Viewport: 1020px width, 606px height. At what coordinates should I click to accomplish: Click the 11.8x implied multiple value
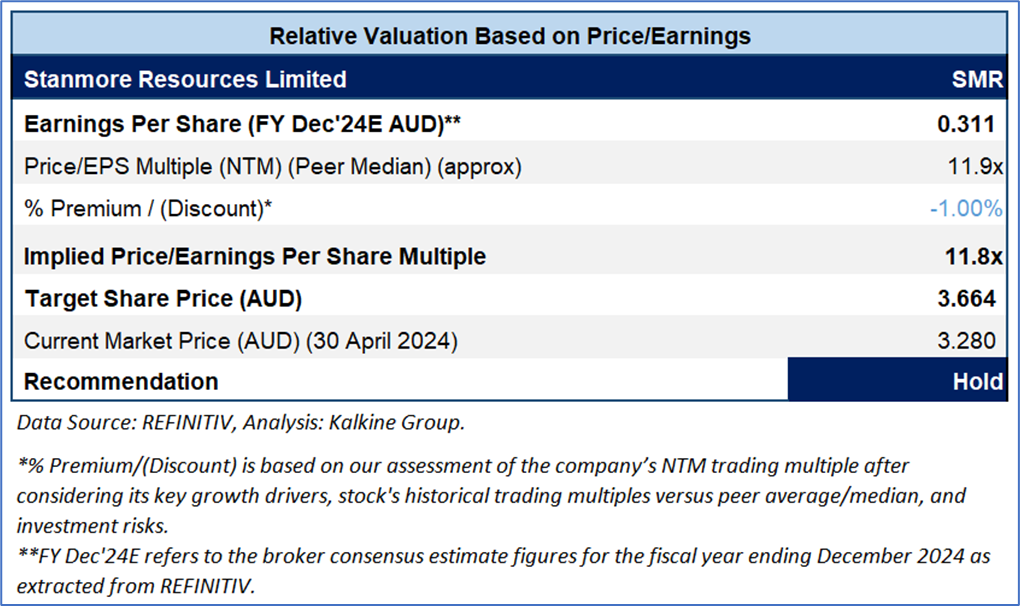974,256
